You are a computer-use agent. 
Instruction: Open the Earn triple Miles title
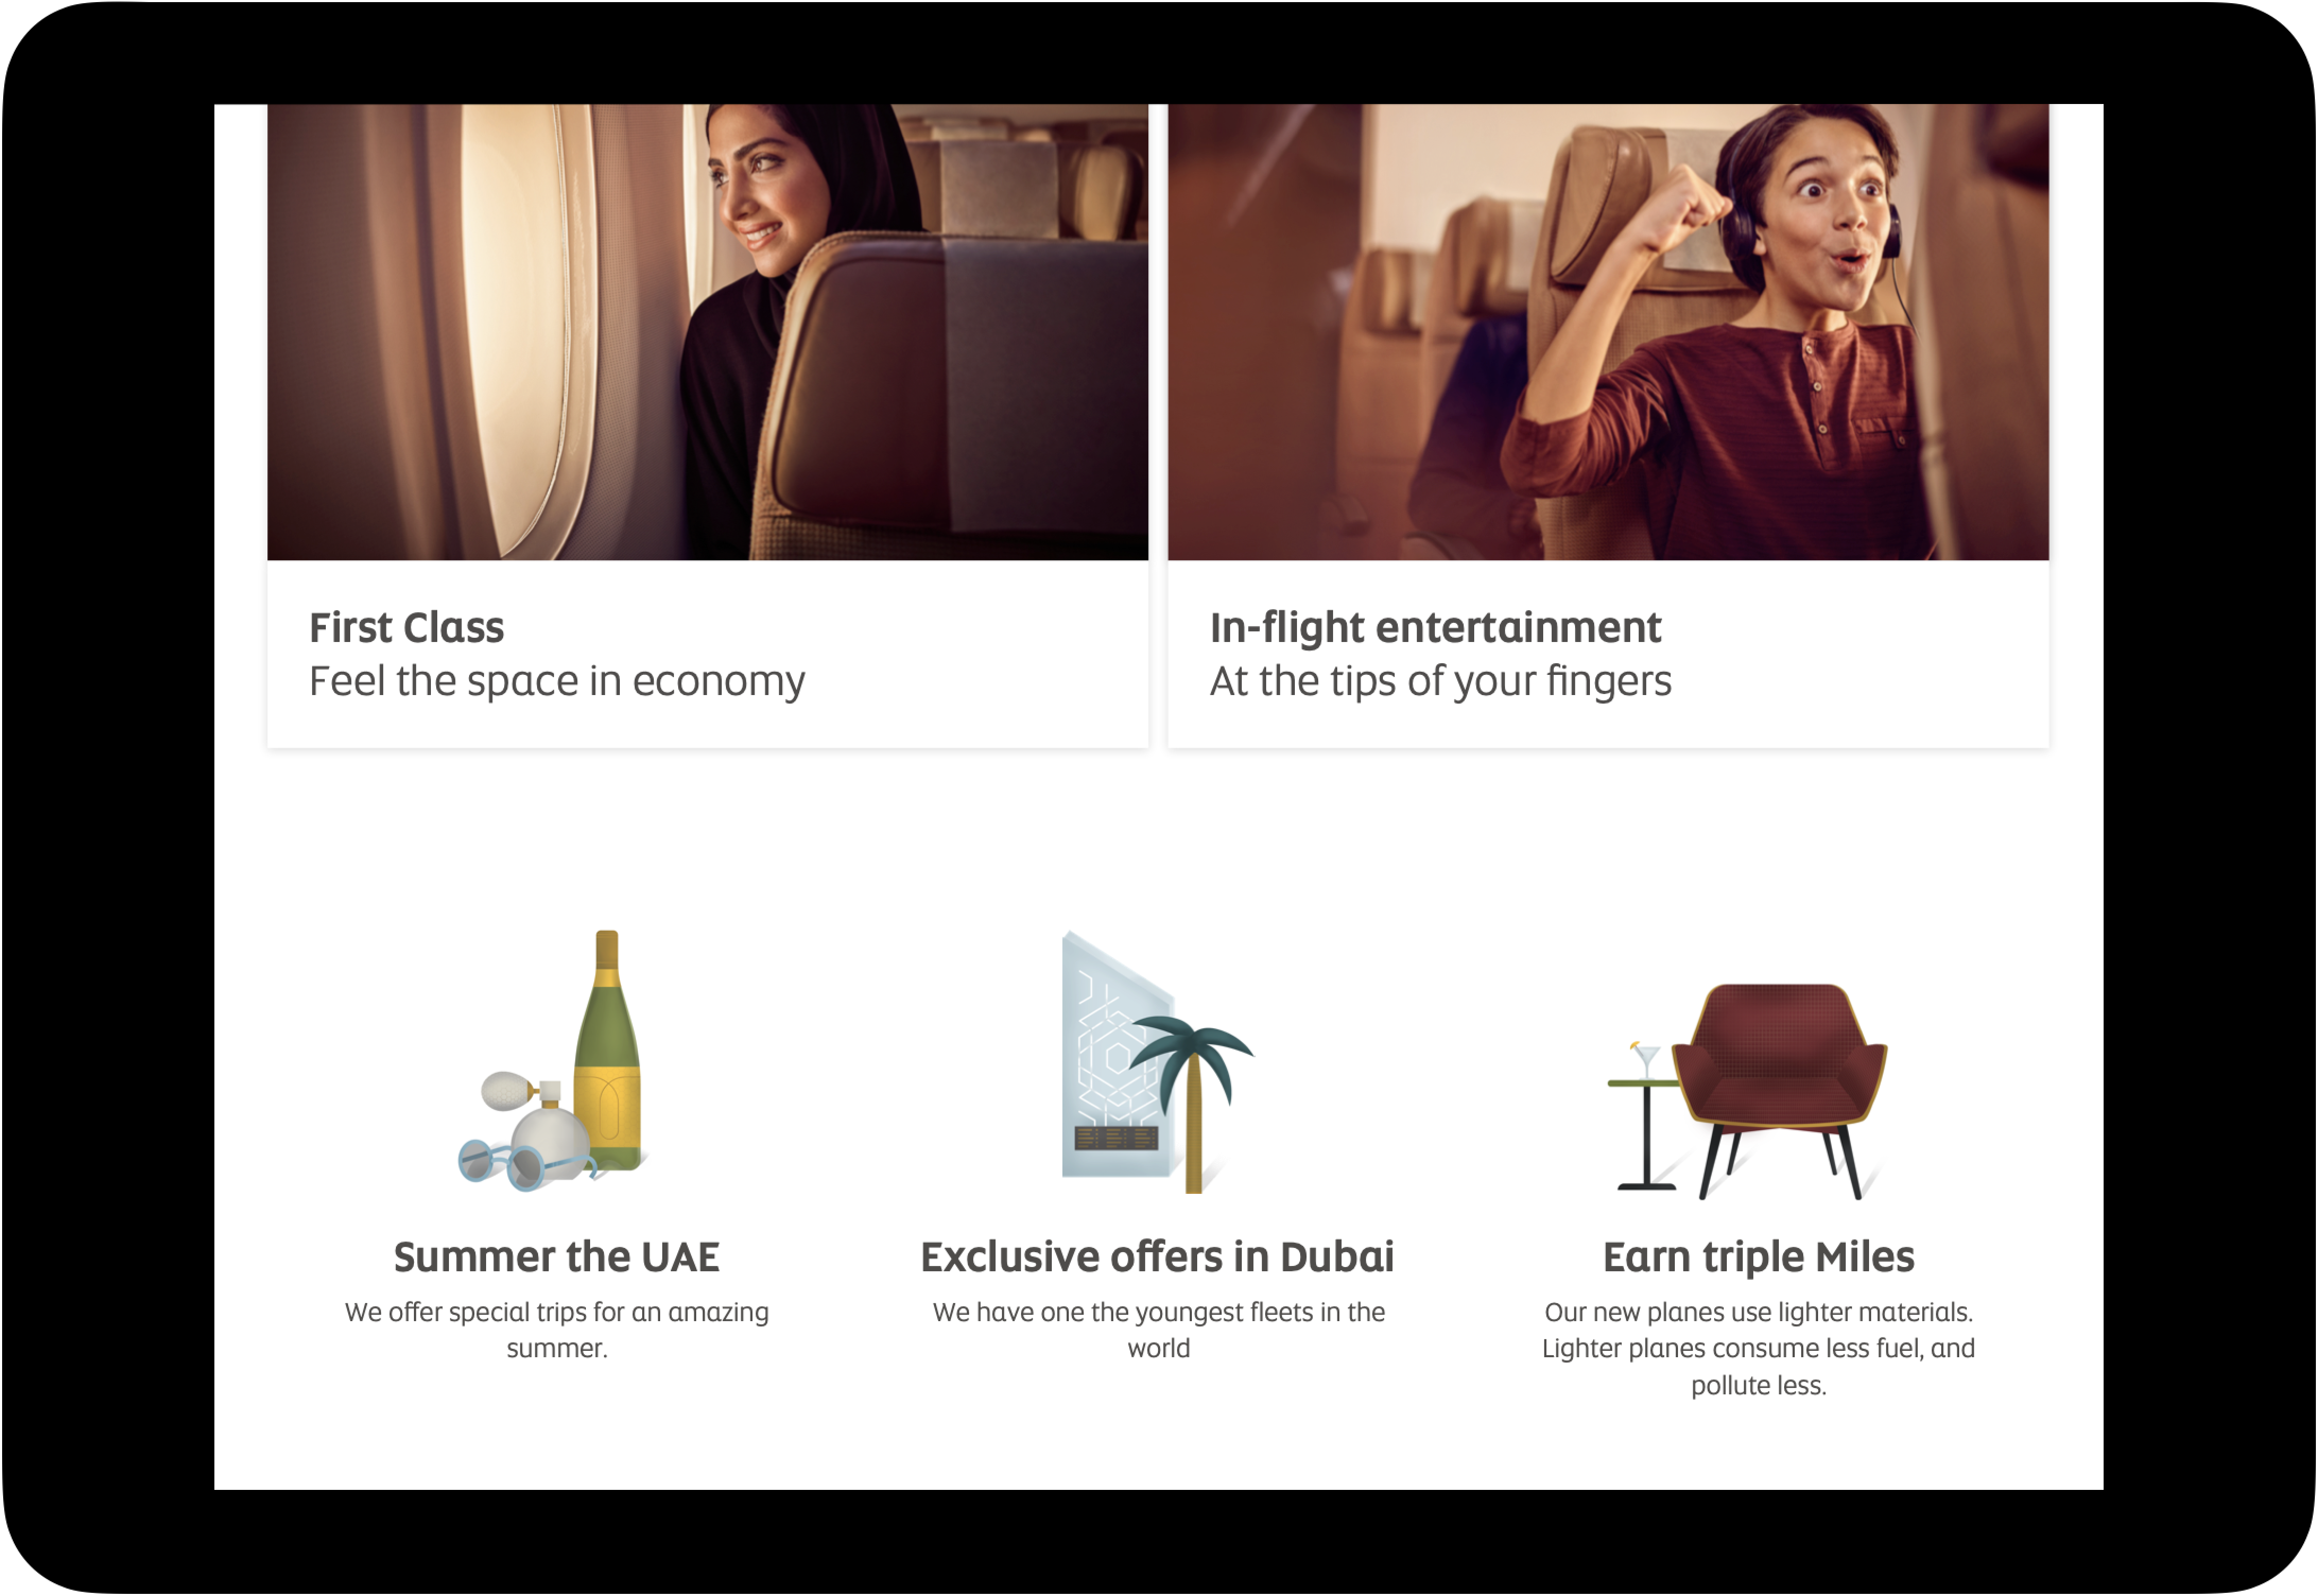tap(1759, 1258)
